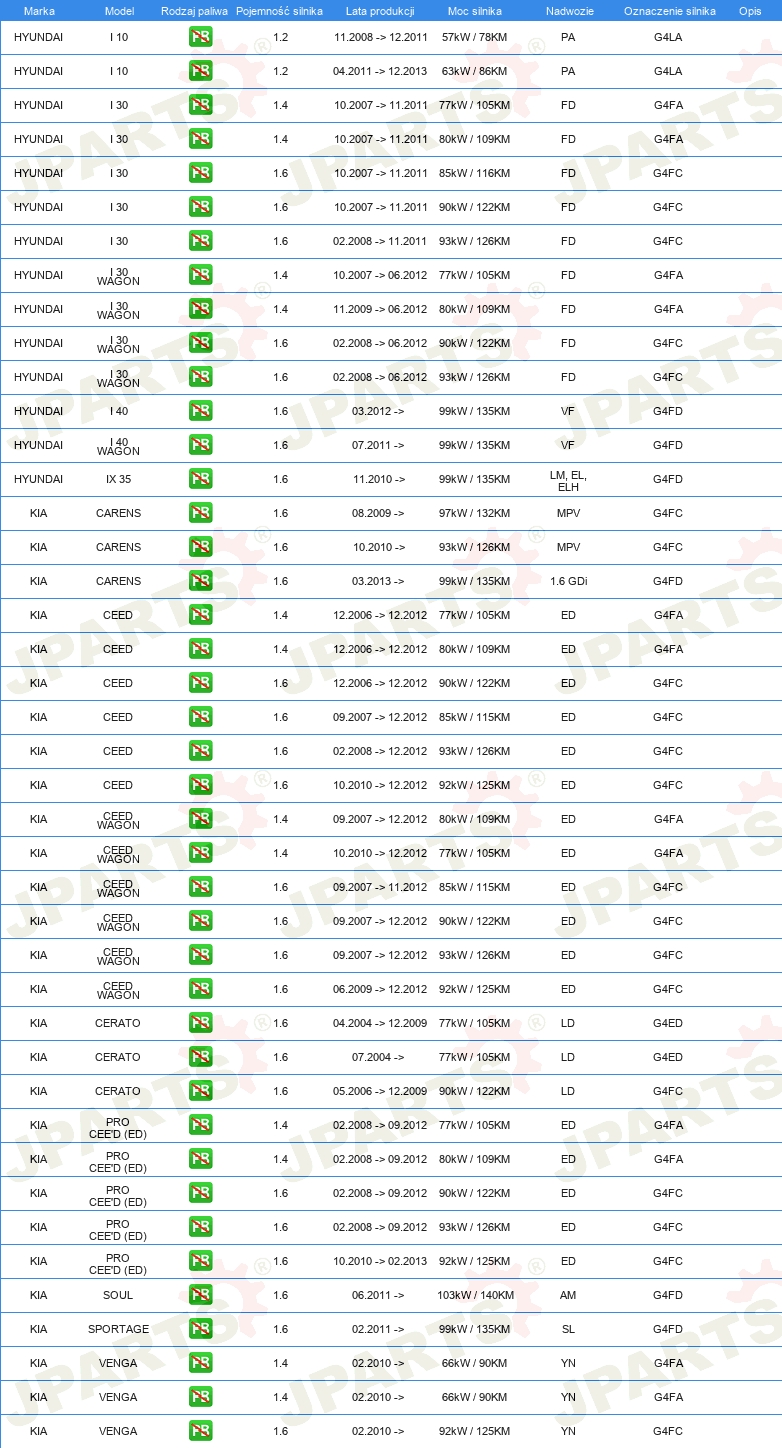Select the '85kW / 116KM' power cell
Screen dimensions: 782x1448
475,173
